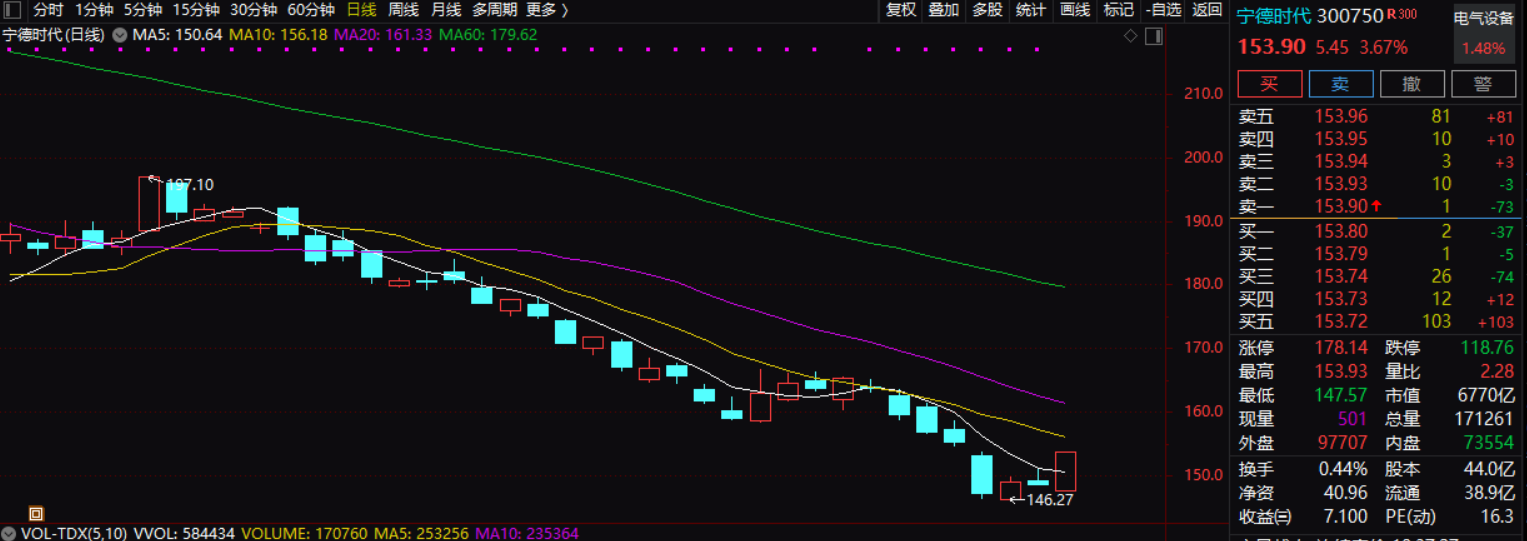Select the 15分钟 period

coord(196,10)
